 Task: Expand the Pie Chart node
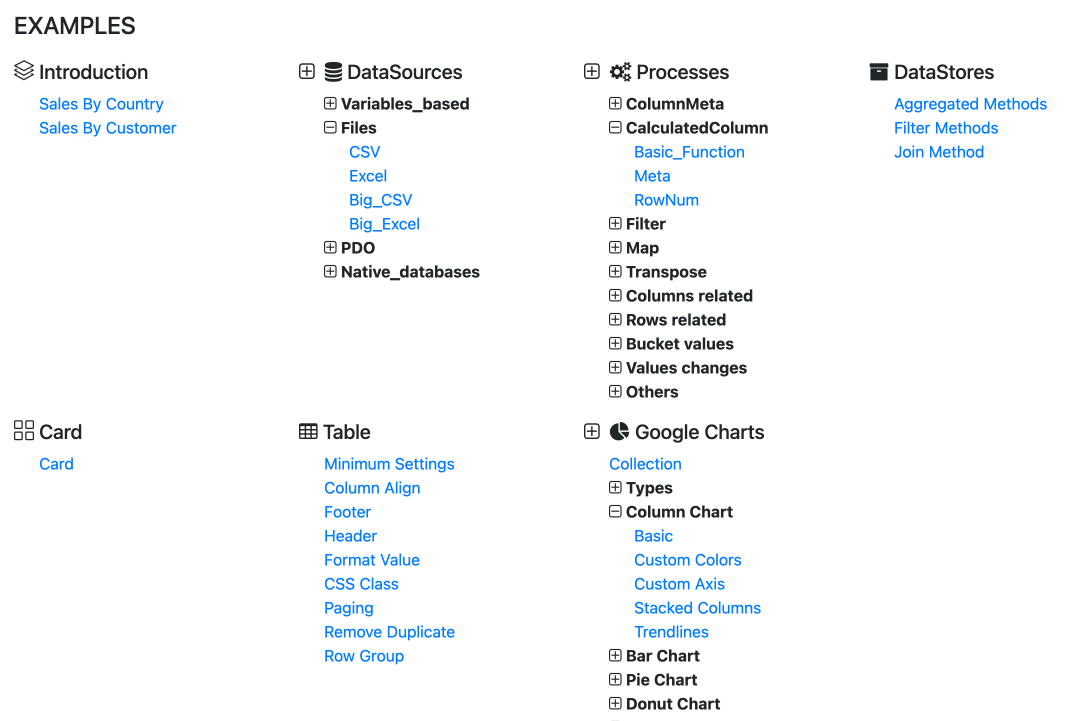[x=615, y=680]
